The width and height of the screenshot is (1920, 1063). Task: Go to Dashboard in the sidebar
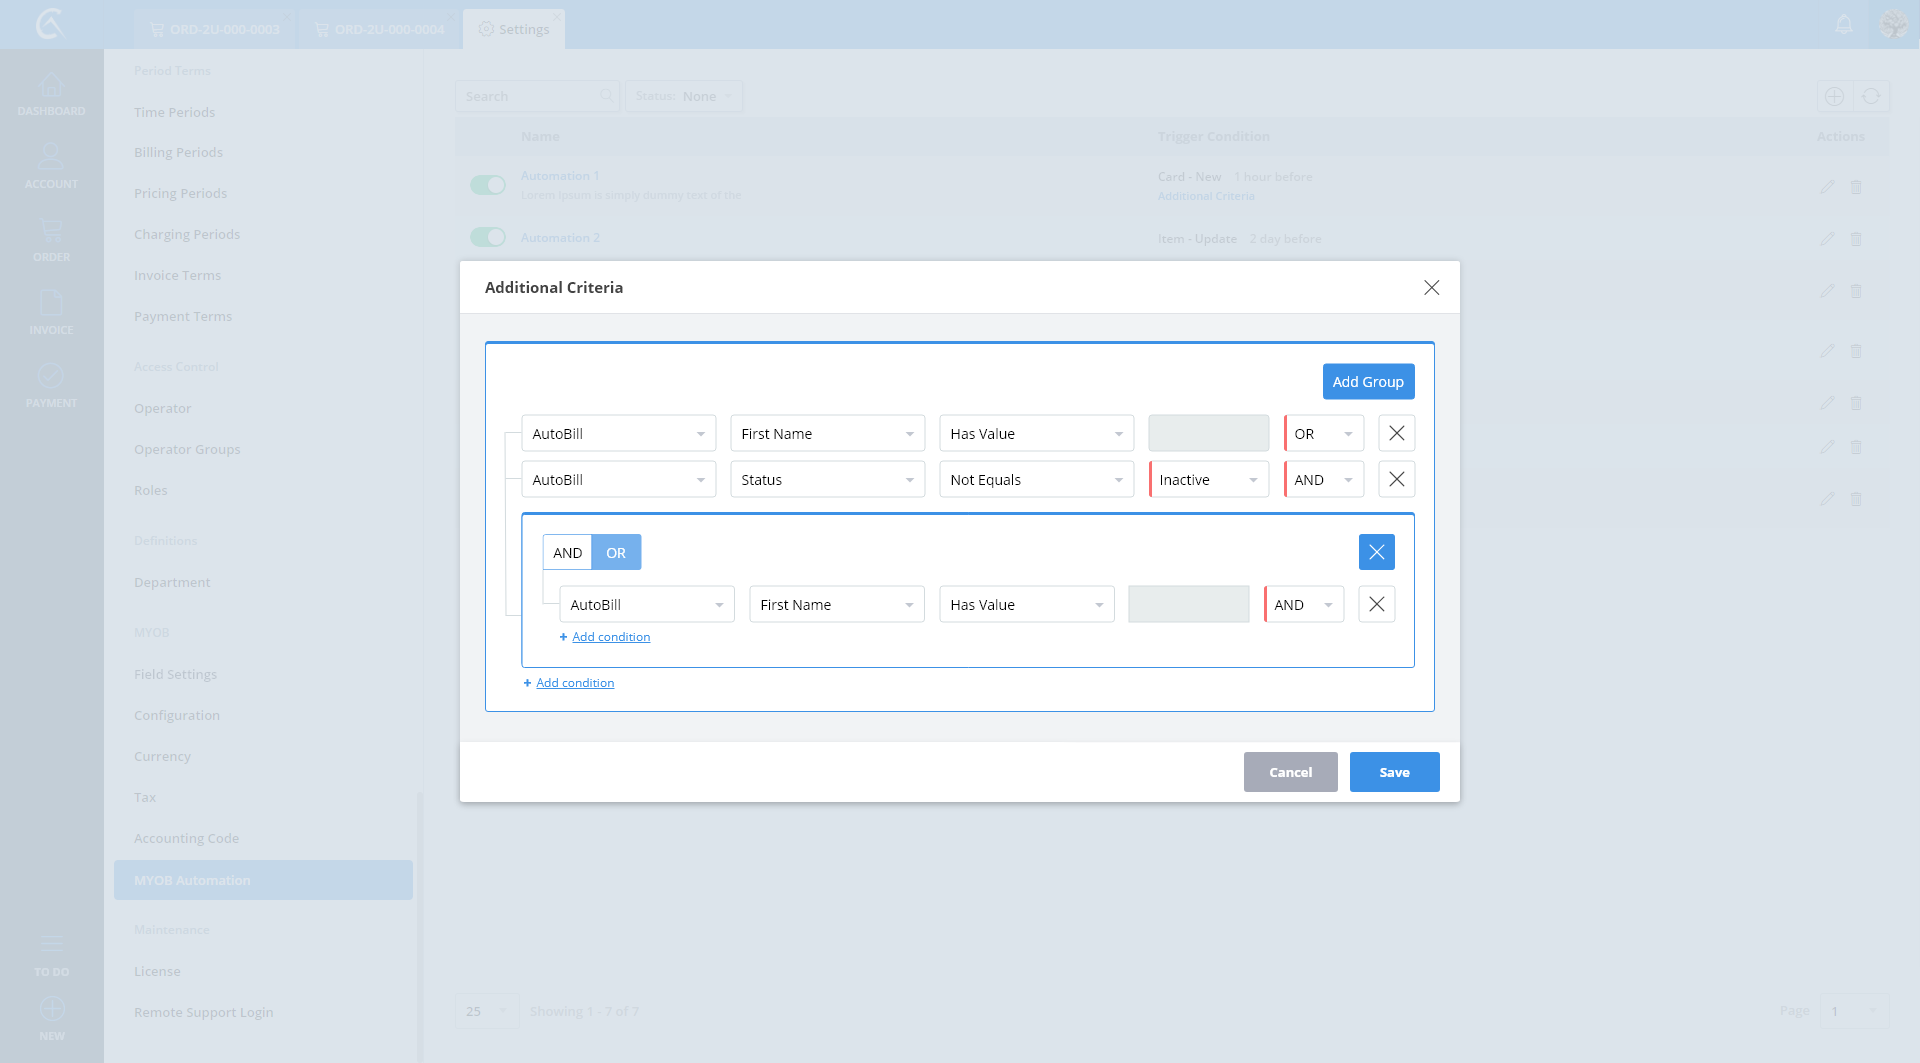[51, 95]
